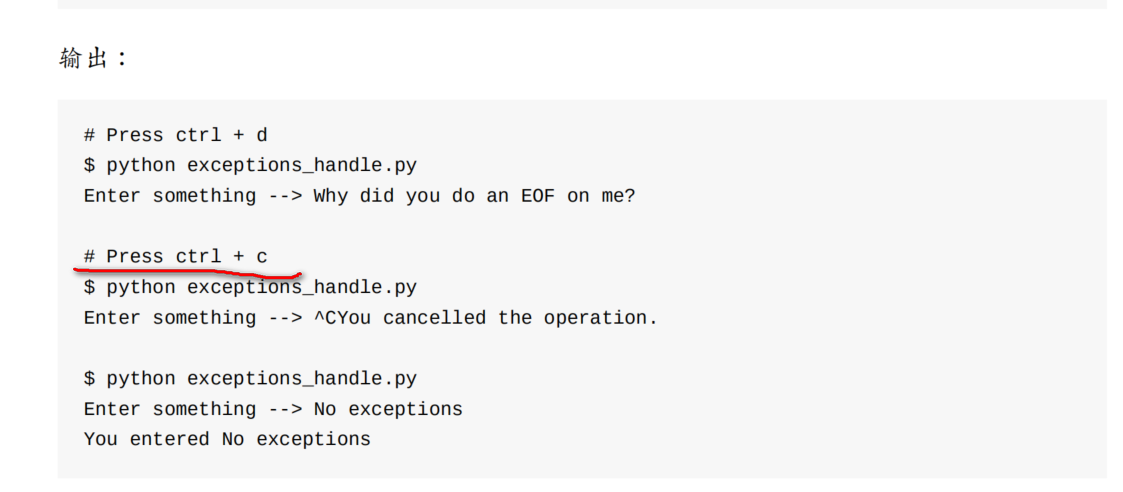Click 'Why did you do an EOF' text
This screenshot has height=492, width=1123.
[434, 196]
